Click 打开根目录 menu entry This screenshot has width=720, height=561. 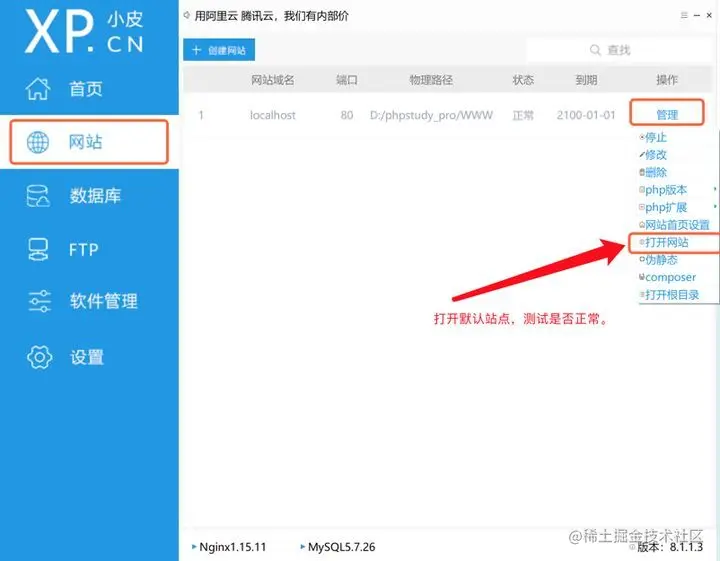[669, 295]
